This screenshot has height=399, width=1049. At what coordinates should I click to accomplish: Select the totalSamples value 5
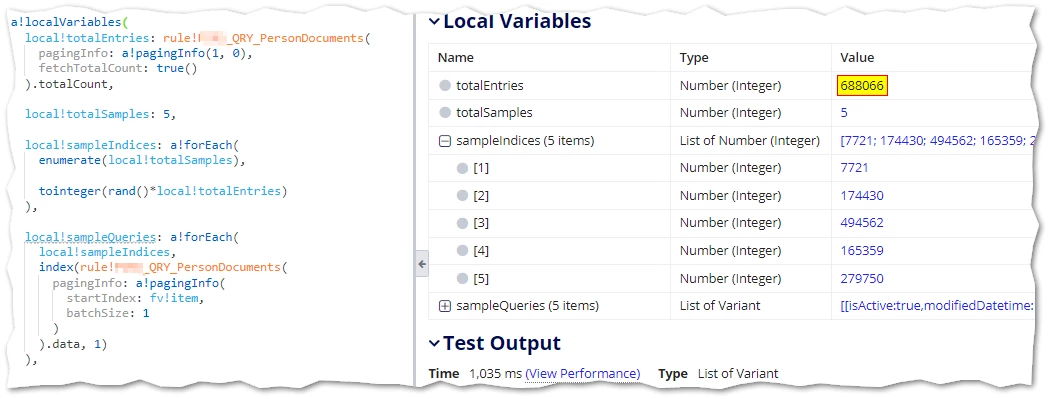click(844, 113)
